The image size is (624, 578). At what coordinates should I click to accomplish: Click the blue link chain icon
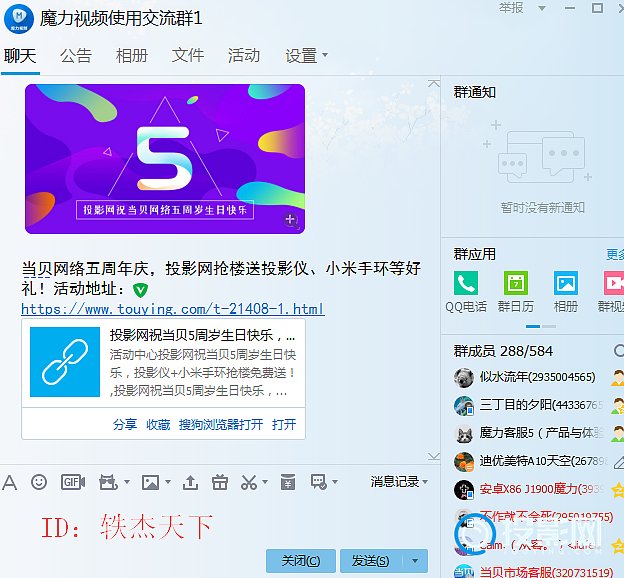point(65,362)
